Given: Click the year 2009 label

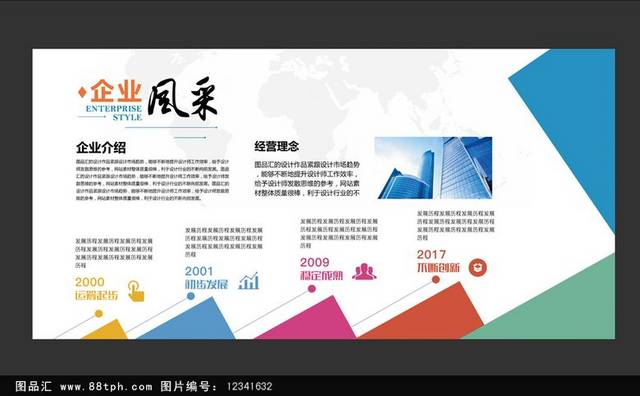Looking at the screenshot, I should click(314, 262).
